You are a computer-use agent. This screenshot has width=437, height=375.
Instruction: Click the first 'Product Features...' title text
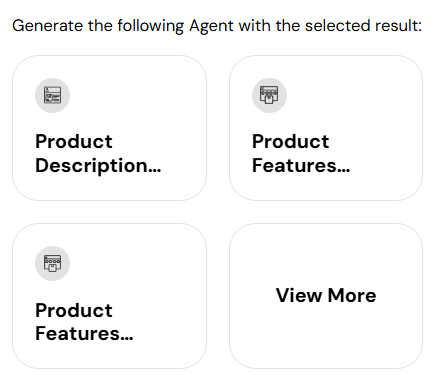[x=301, y=153]
